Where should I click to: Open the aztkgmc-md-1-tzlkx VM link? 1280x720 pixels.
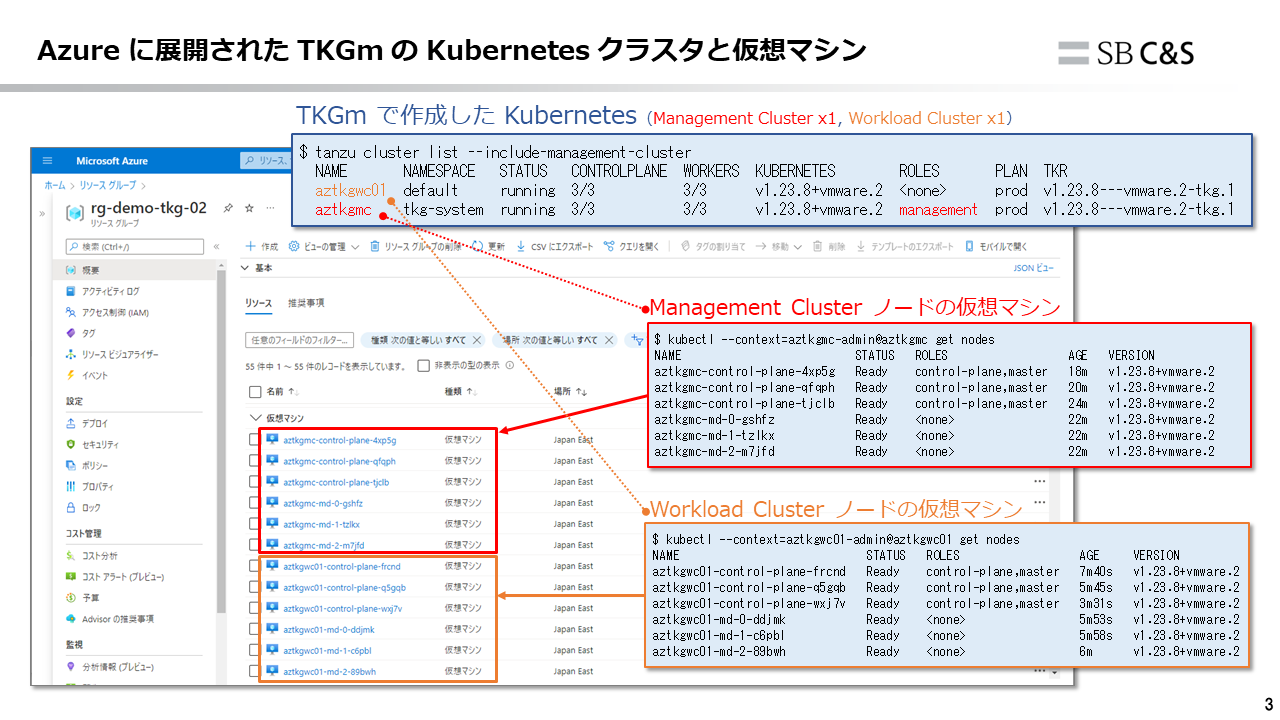[x=321, y=524]
